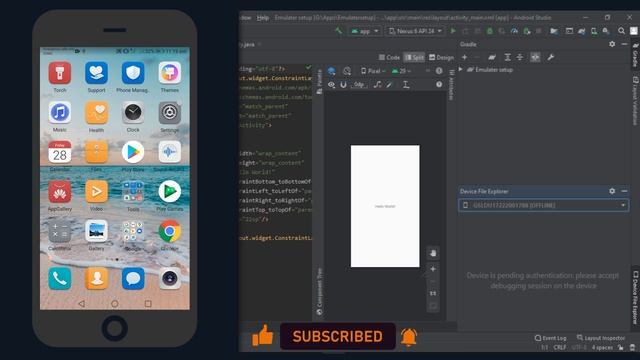The height and width of the screenshot is (360, 640).
Task: Click Collapse All in Gradle toolbar
Action: 520,58
